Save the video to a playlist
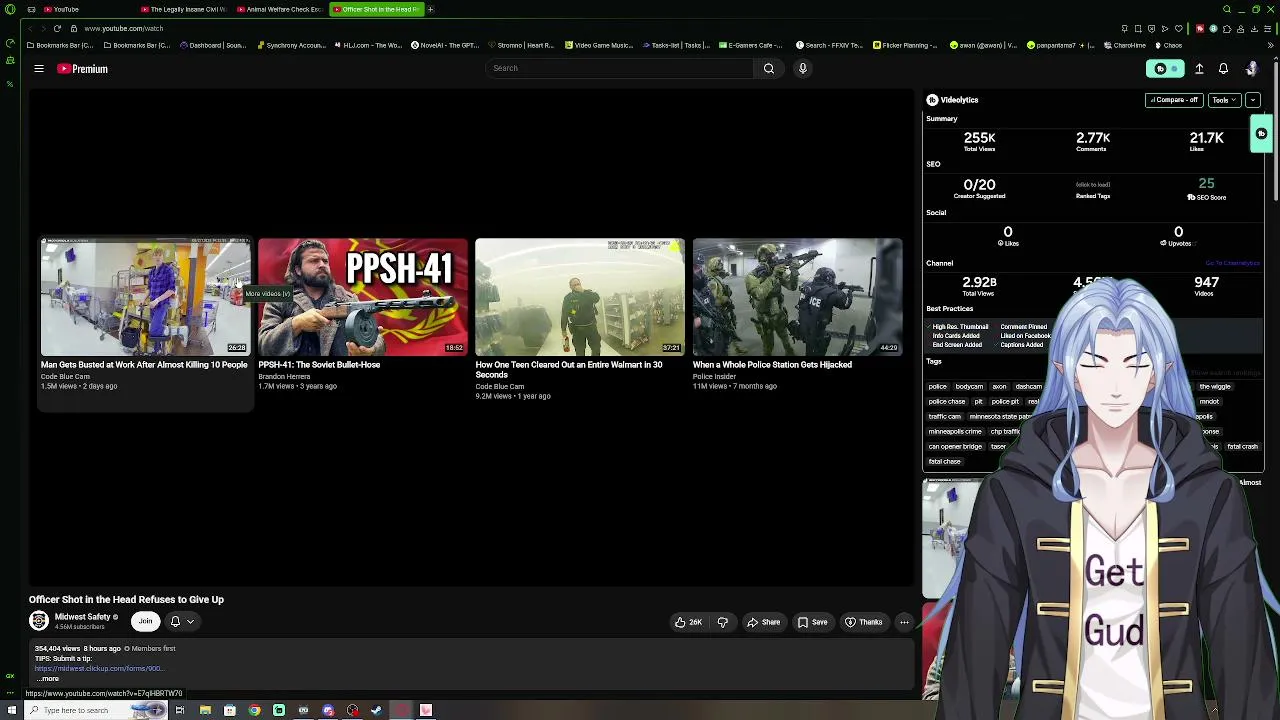 pyautogui.click(x=812, y=622)
